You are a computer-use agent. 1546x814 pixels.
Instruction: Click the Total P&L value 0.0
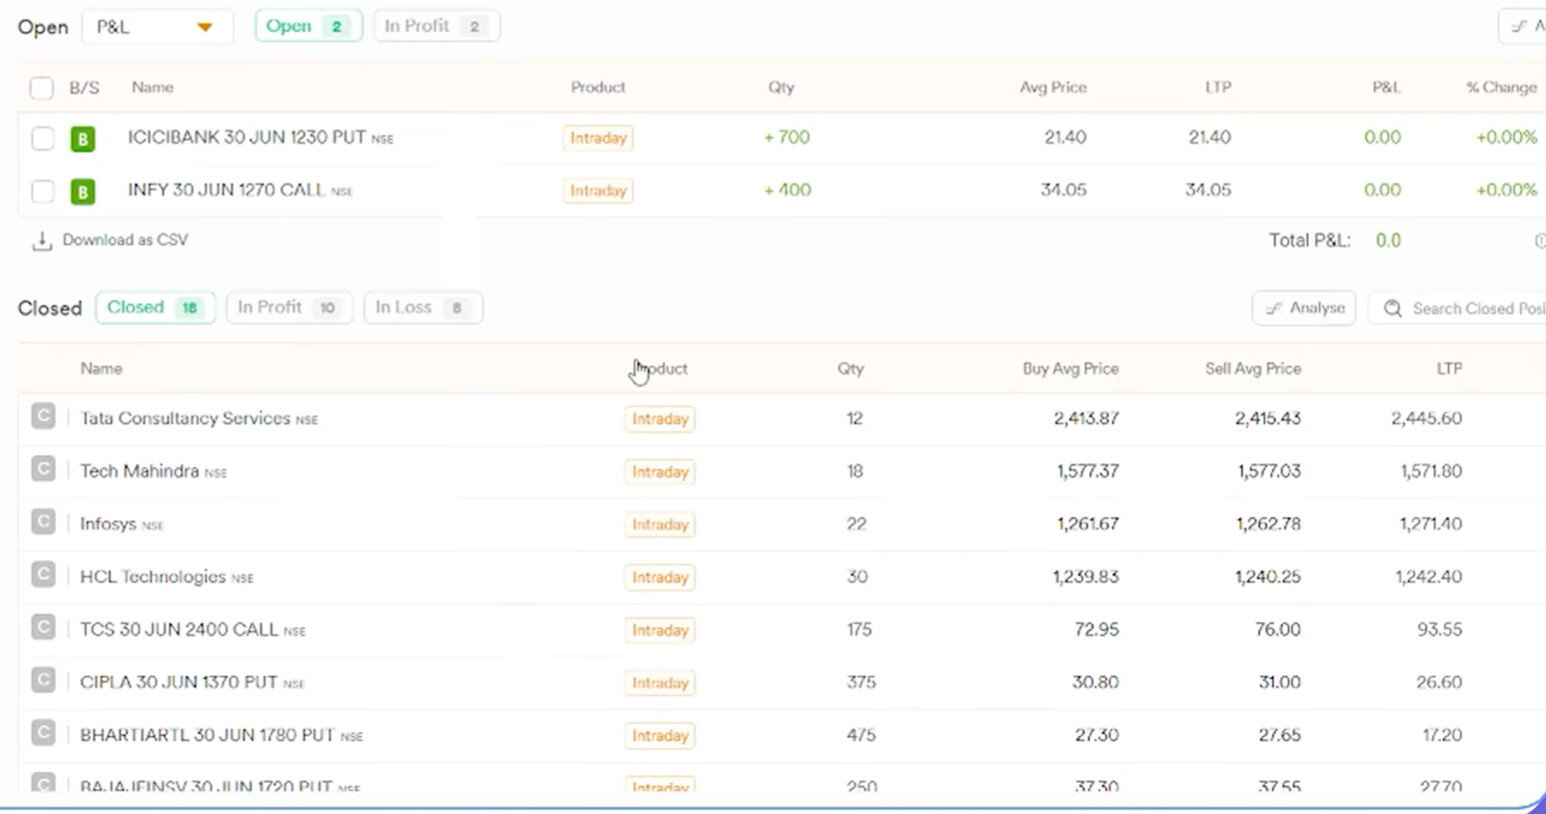(1388, 240)
